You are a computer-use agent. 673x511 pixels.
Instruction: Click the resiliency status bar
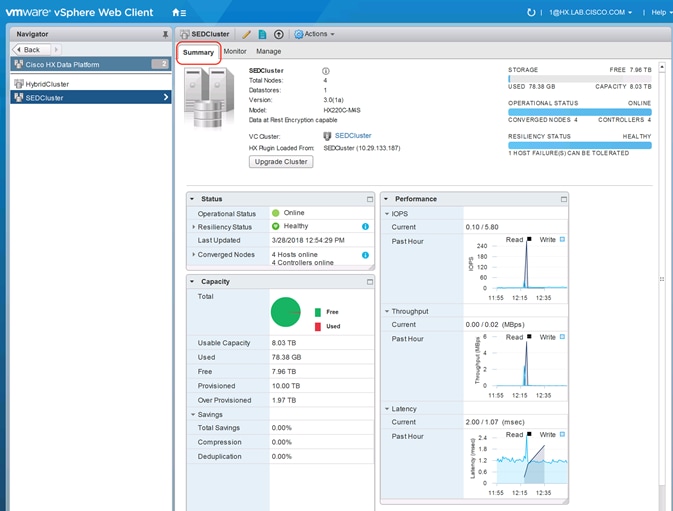point(580,145)
